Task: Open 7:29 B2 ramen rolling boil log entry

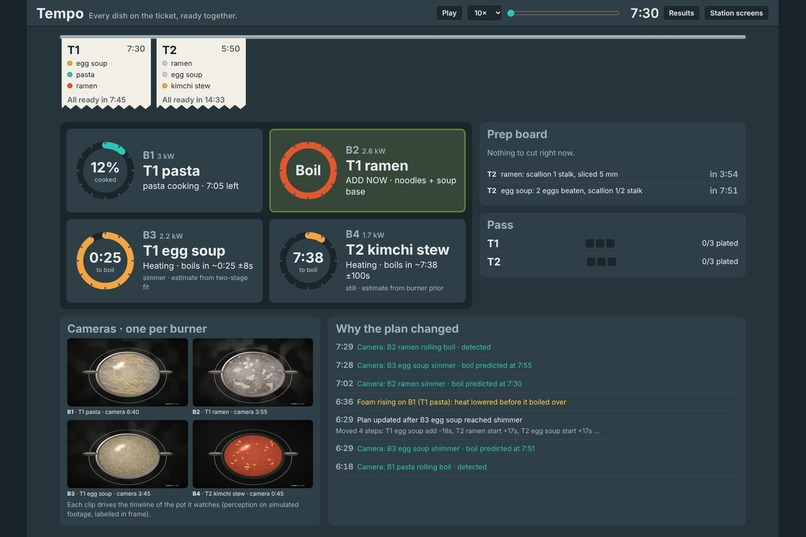Action: 536,347
